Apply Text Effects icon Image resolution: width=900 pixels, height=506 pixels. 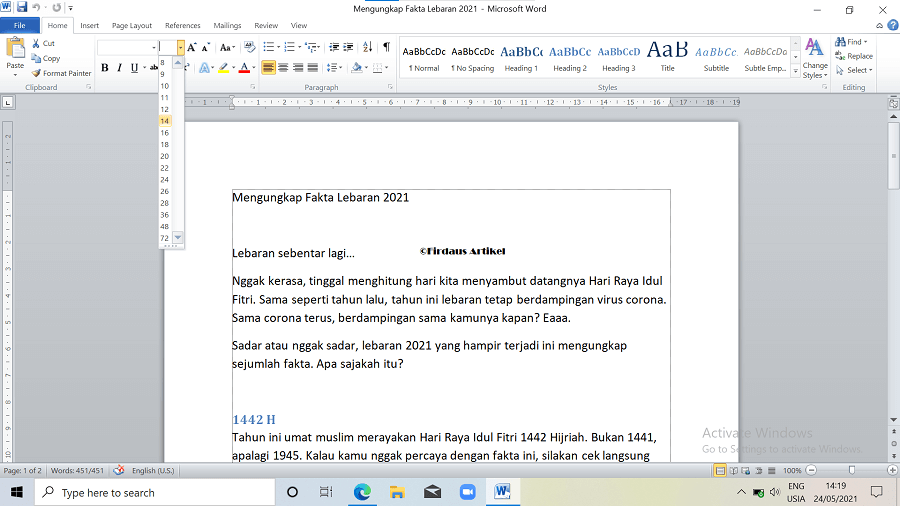point(204,68)
